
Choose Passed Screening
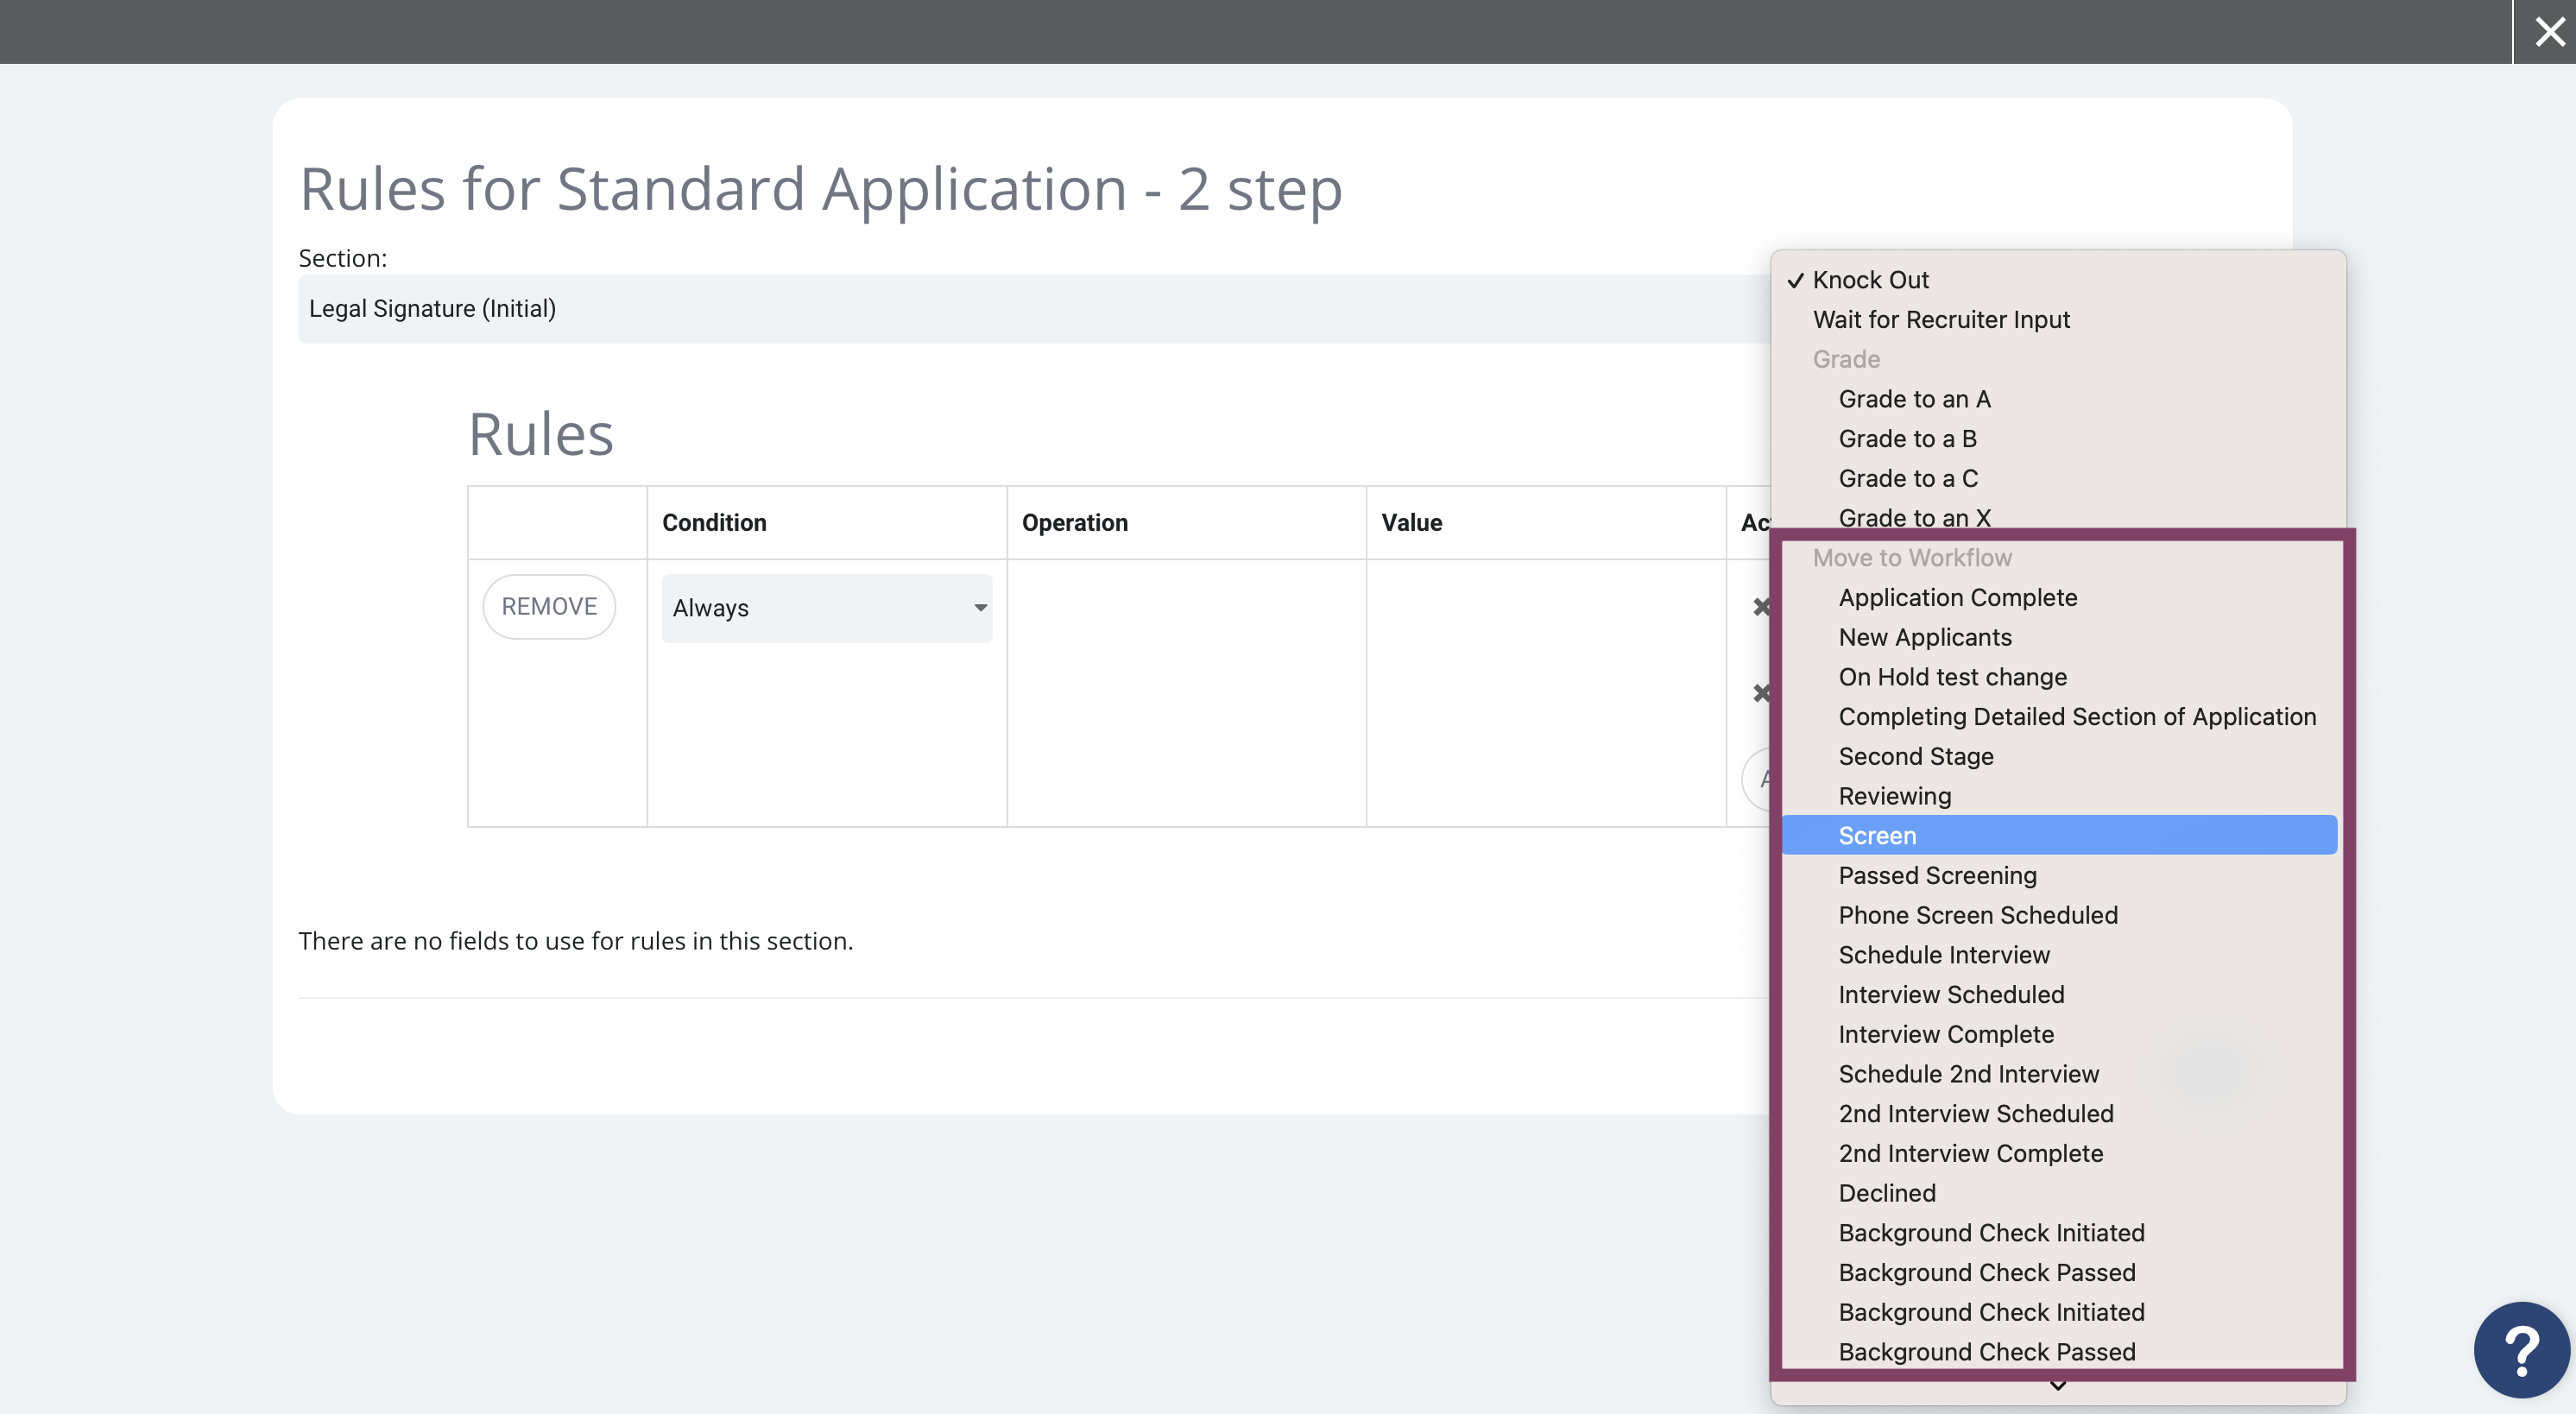coord(2059,876)
